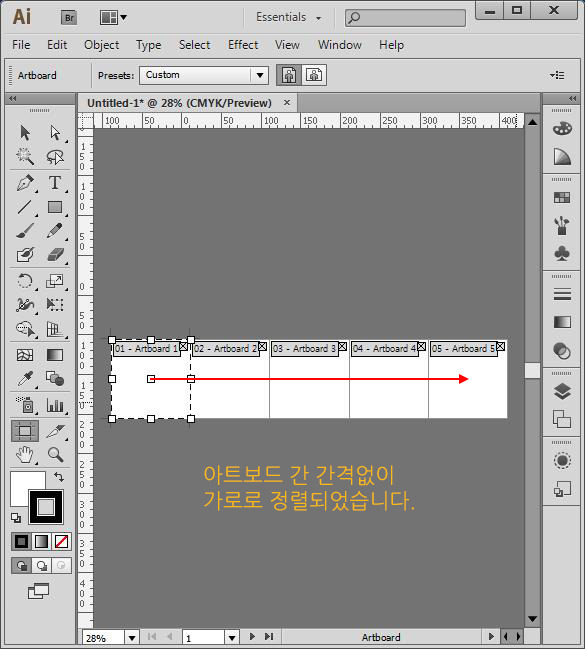This screenshot has height=649, width=585.
Task: Open artboard navigation dropdown
Action: coord(232,638)
